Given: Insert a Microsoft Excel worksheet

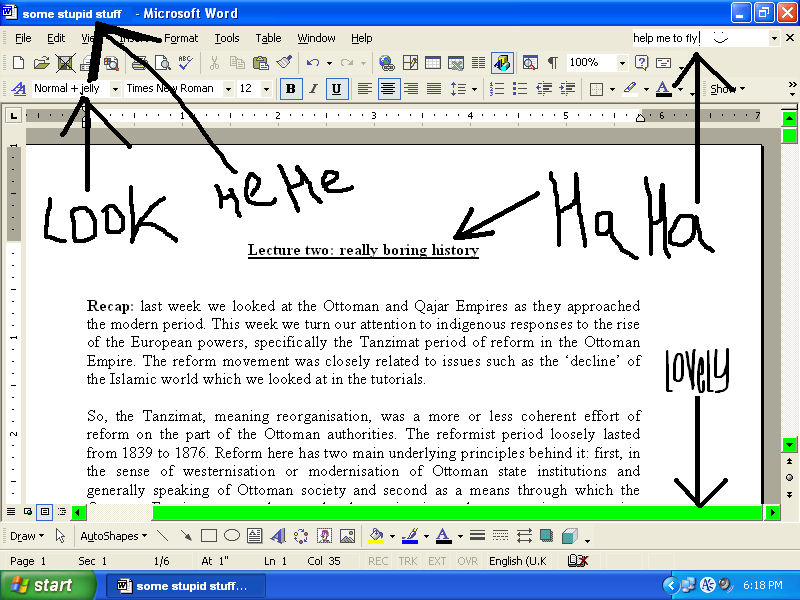Looking at the screenshot, I should 456,62.
